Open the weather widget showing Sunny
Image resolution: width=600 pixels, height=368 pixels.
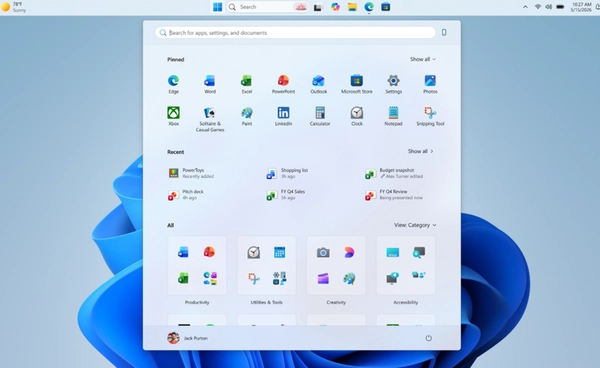(x=14, y=7)
